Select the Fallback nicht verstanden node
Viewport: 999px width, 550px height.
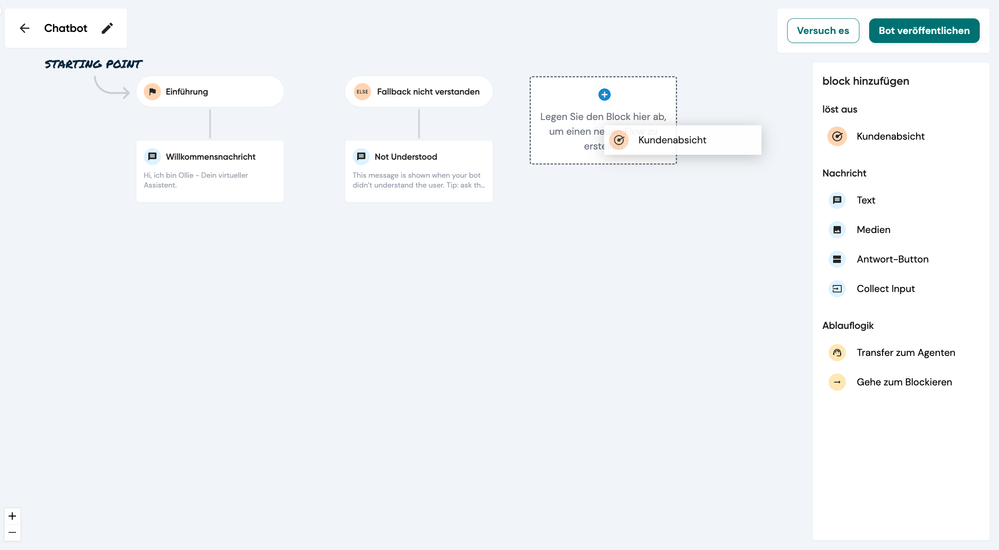tap(419, 92)
